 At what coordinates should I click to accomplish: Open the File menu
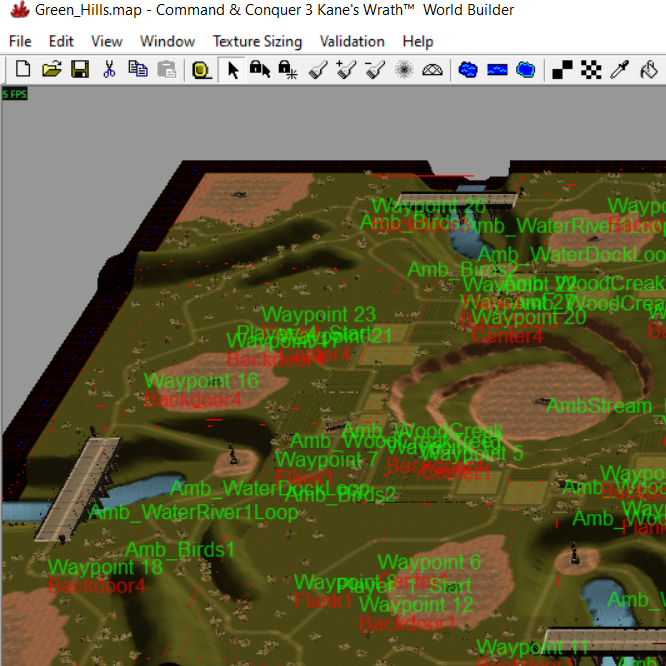(20, 41)
